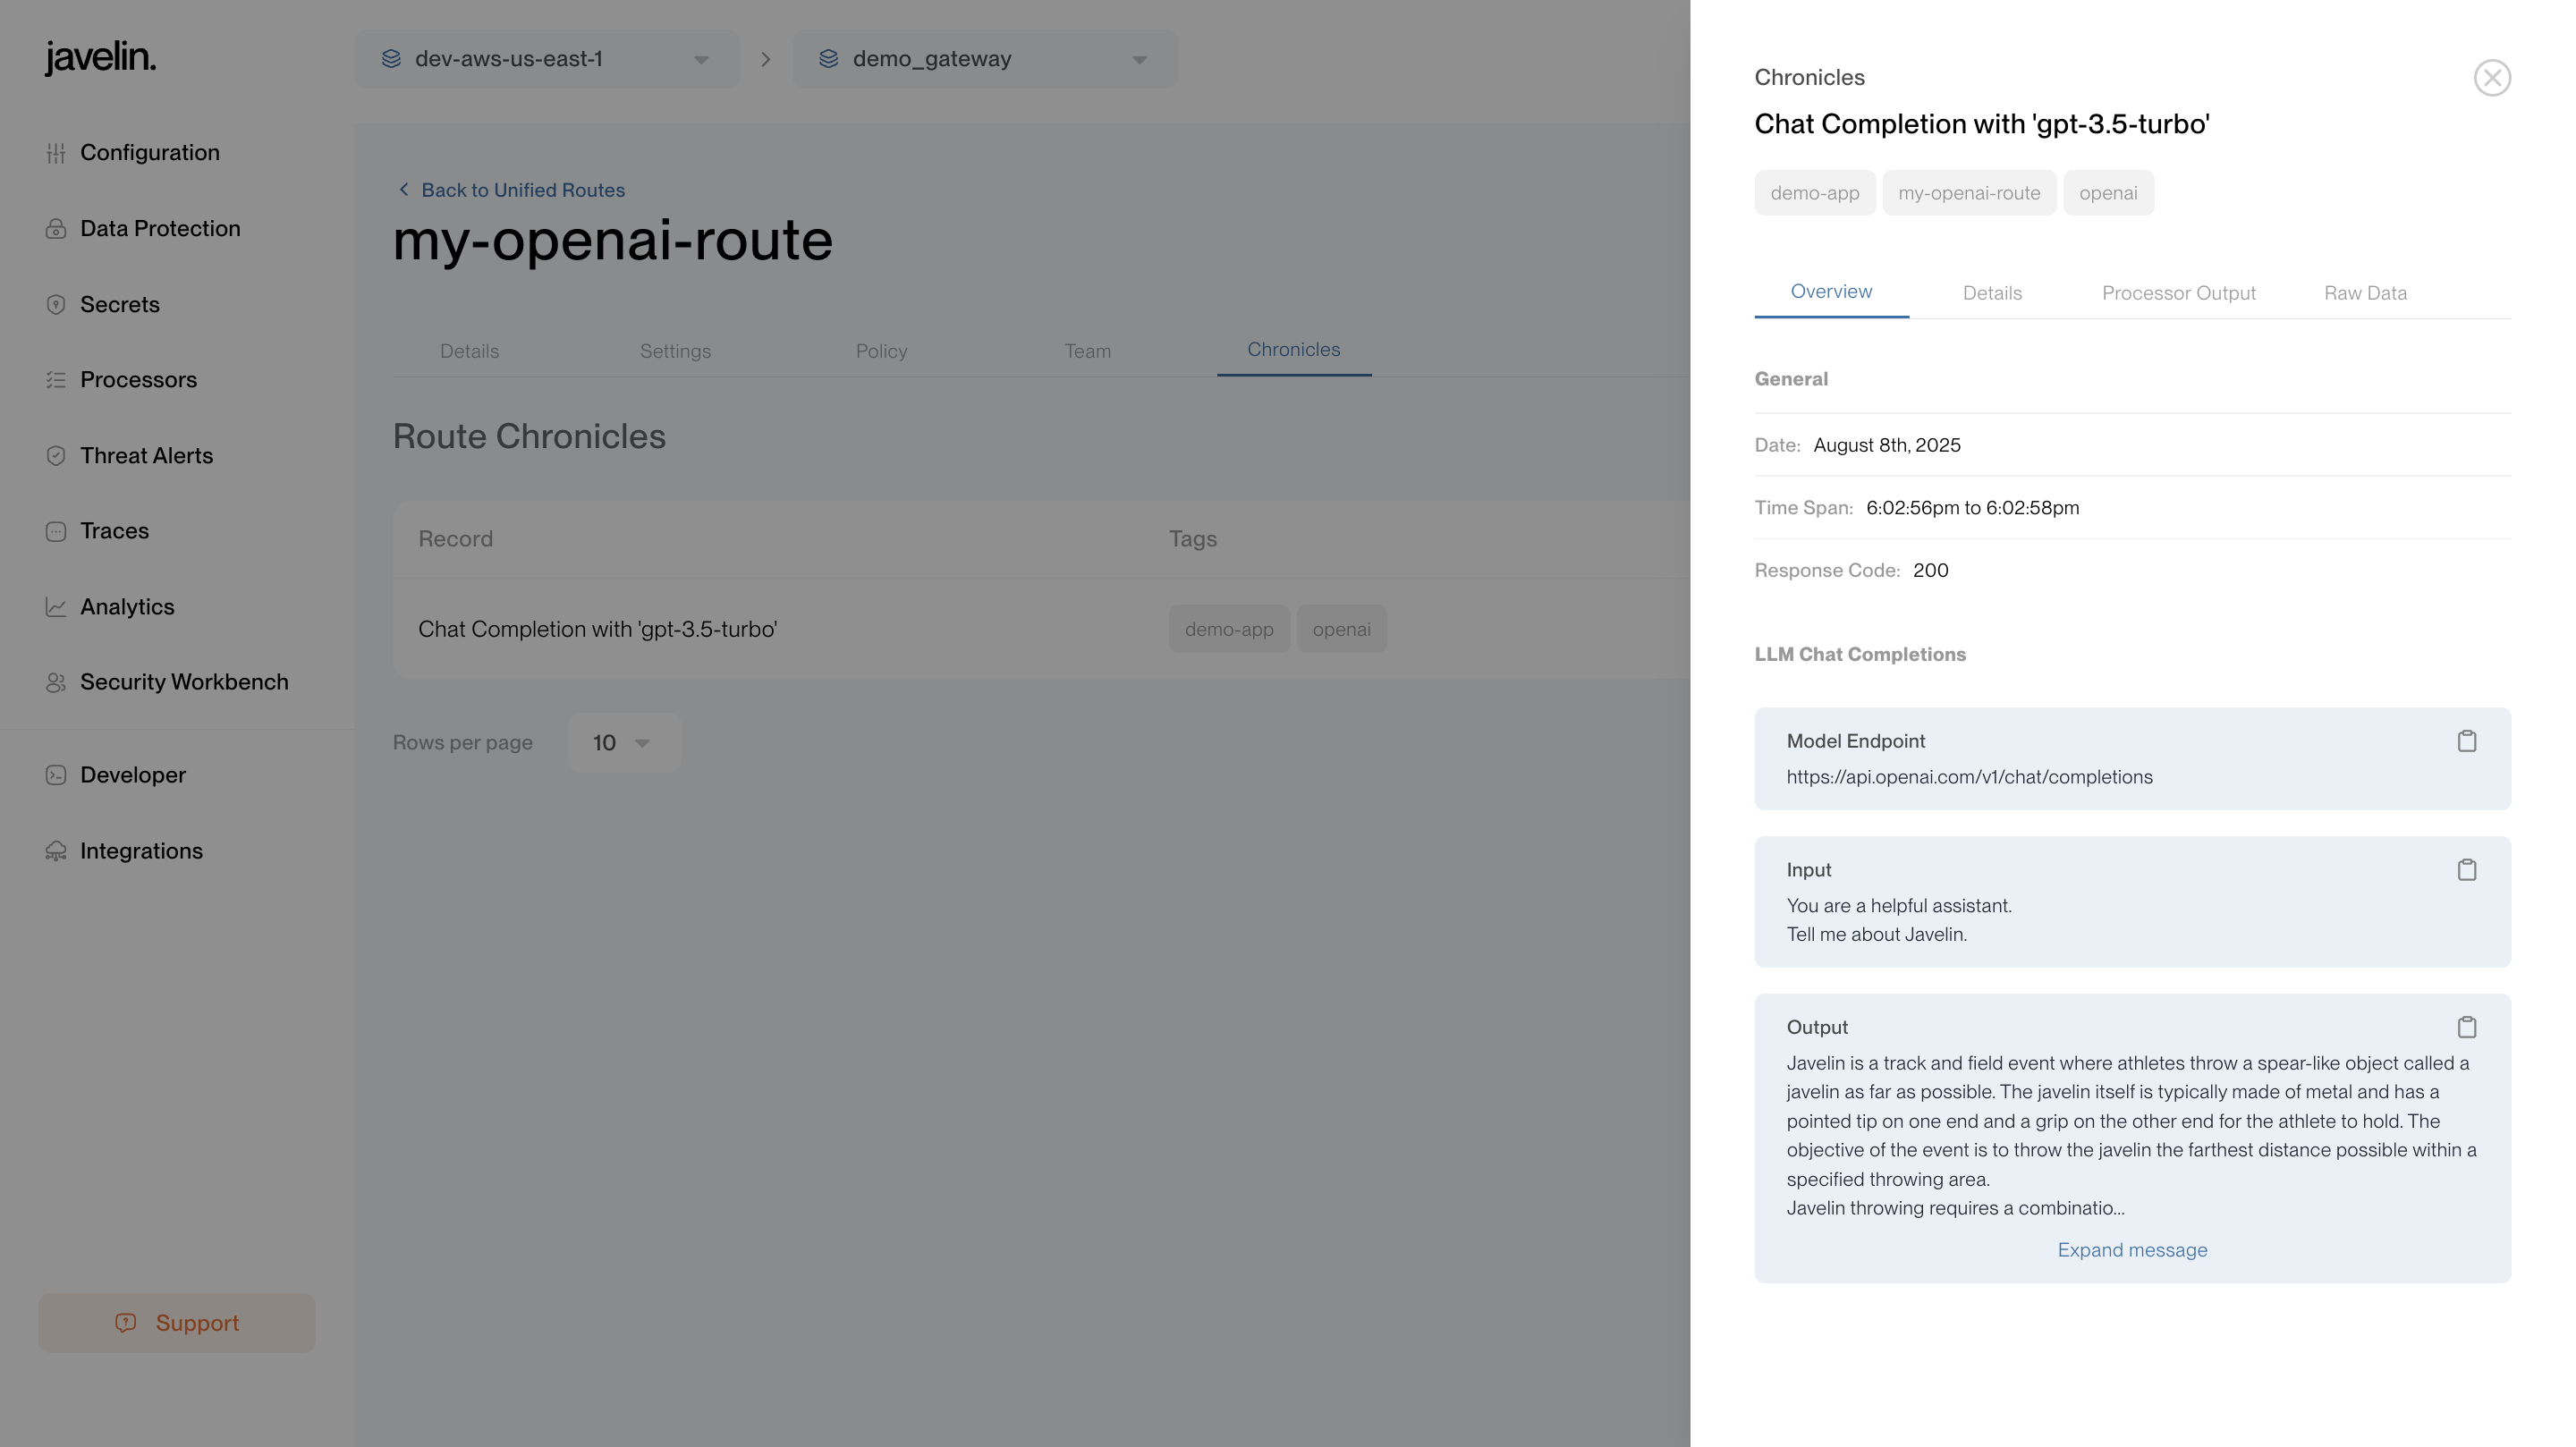Click the Data Protection lock icon
Viewport: 2576px width, 1447px height.
pos(56,229)
